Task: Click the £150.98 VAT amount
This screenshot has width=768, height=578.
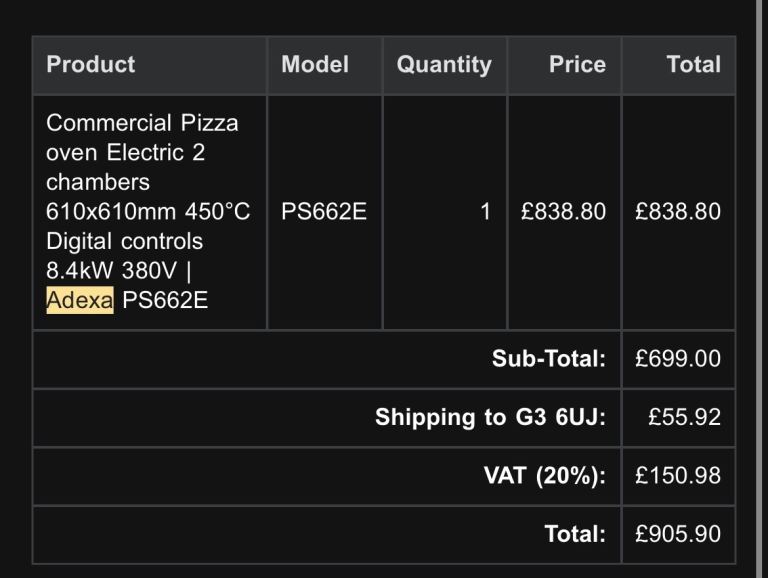Action: 678,476
